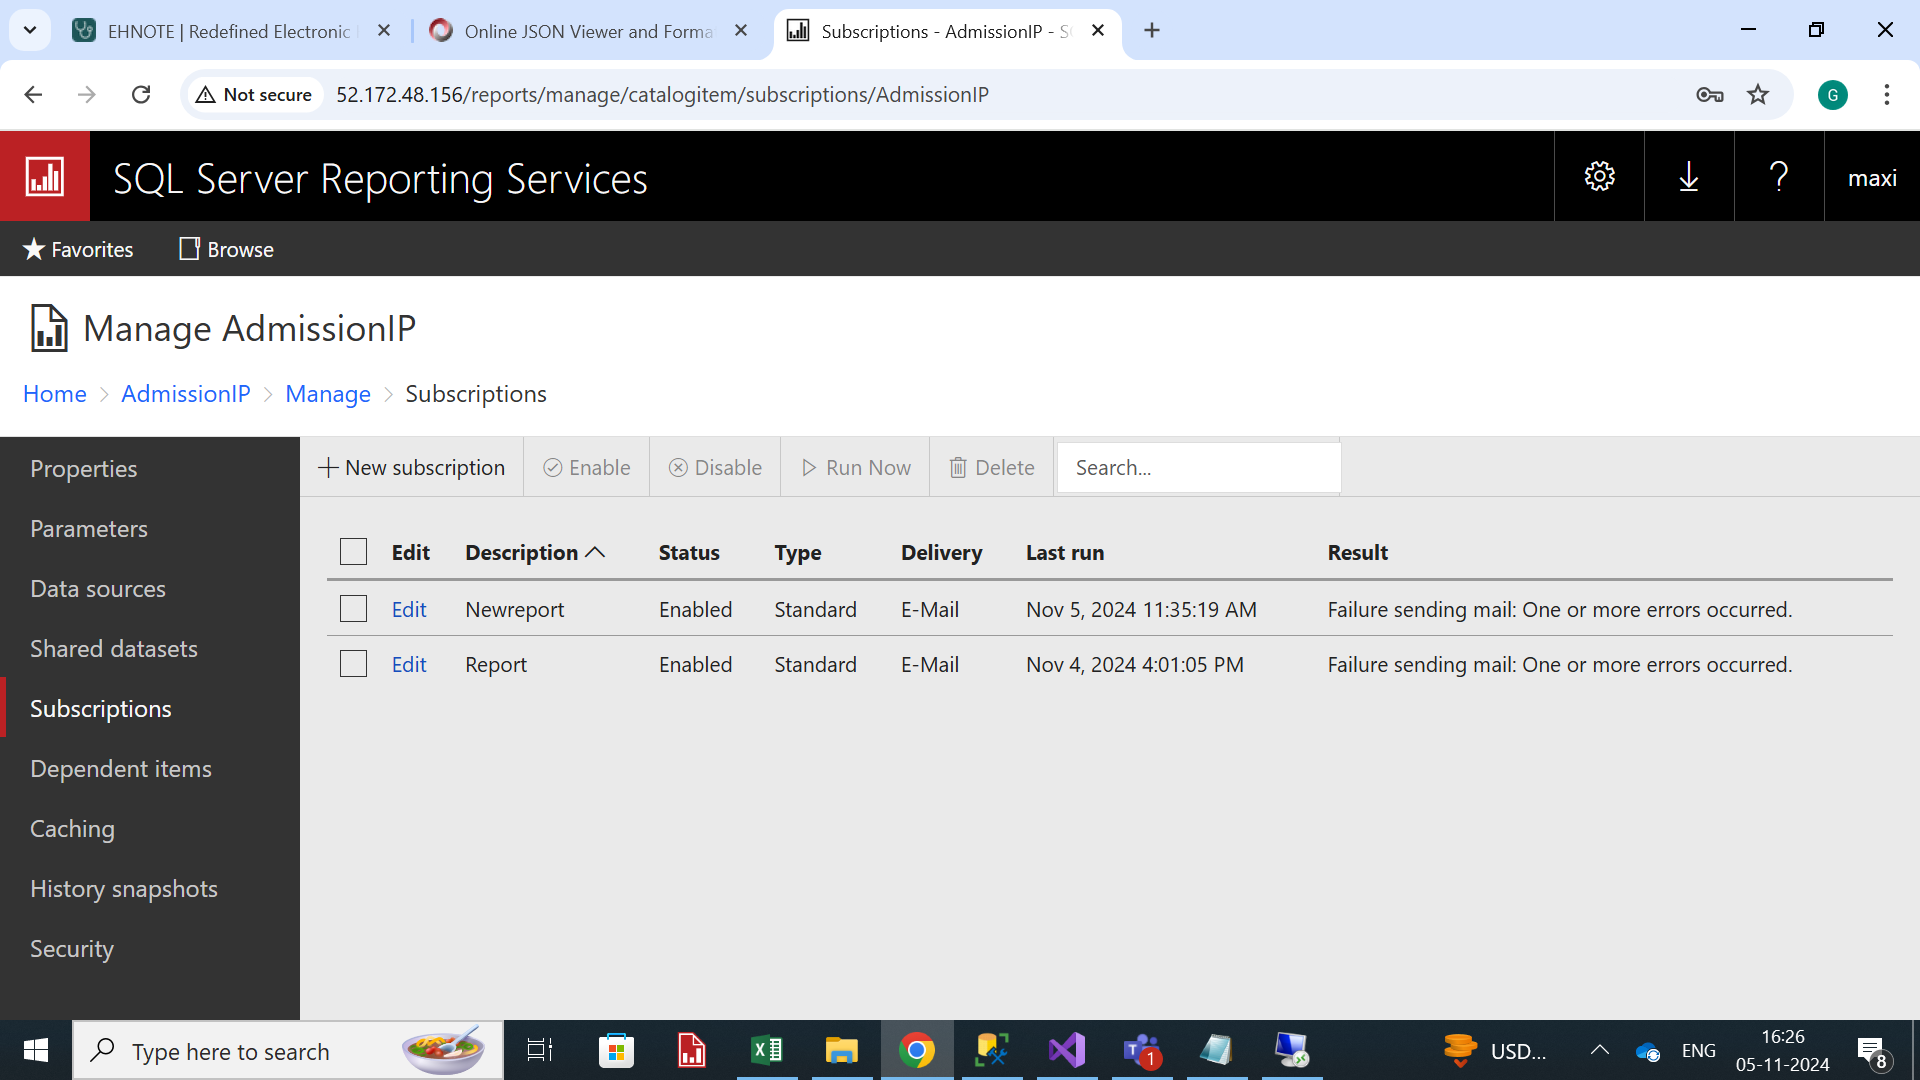Screen dimensions: 1920x1080
Task: Open the Windows Start menu
Action: 36,1050
